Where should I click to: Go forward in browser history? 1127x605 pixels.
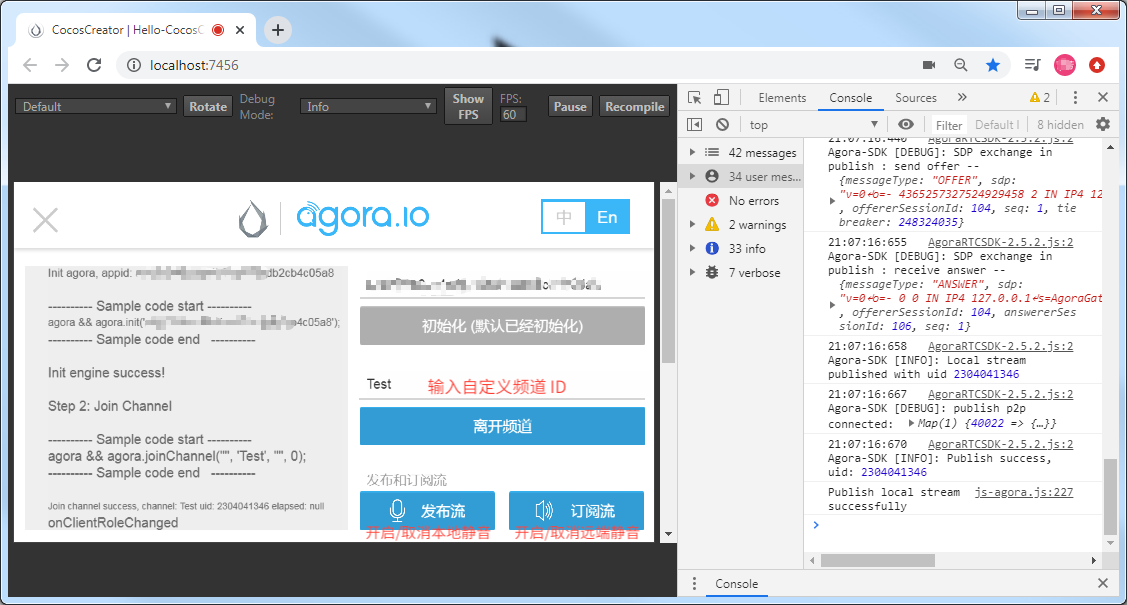(x=63, y=65)
